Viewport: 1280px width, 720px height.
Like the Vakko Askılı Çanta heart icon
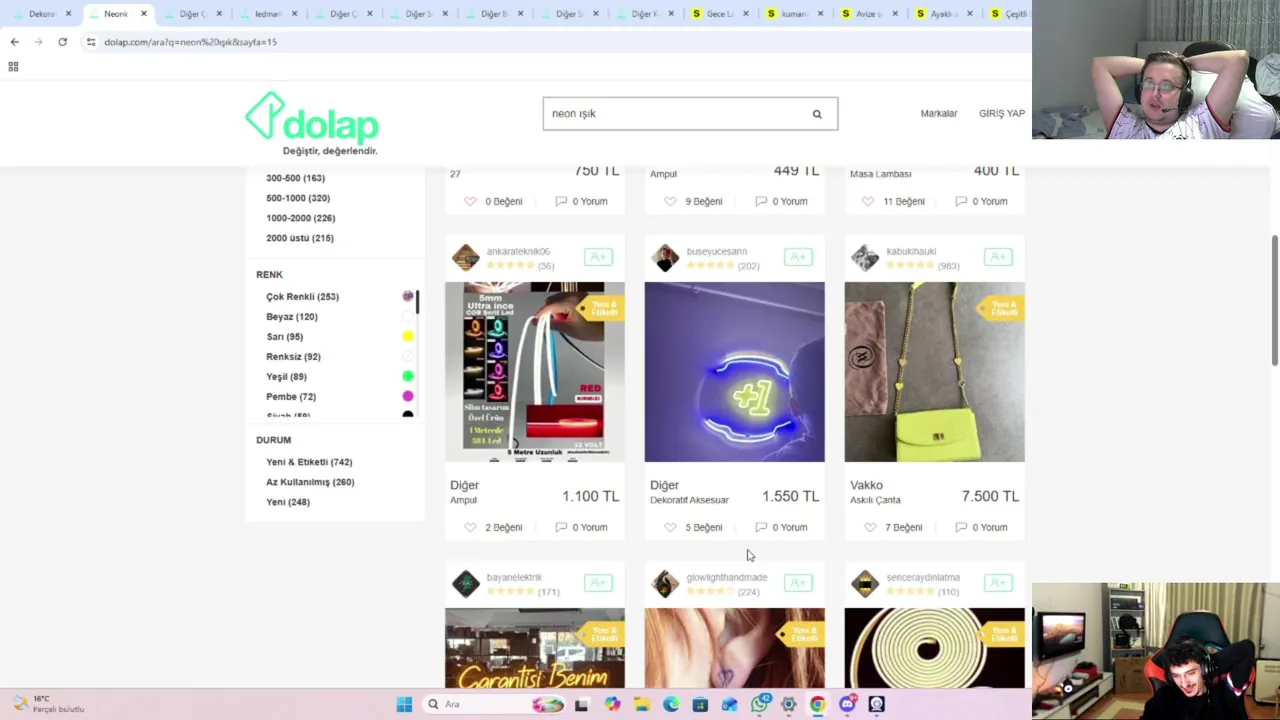click(870, 527)
